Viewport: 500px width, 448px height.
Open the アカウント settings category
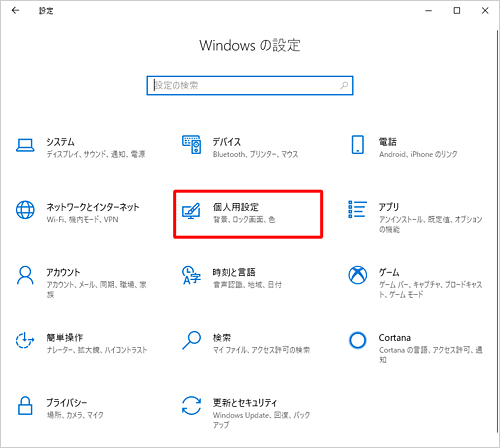[x=82, y=281]
